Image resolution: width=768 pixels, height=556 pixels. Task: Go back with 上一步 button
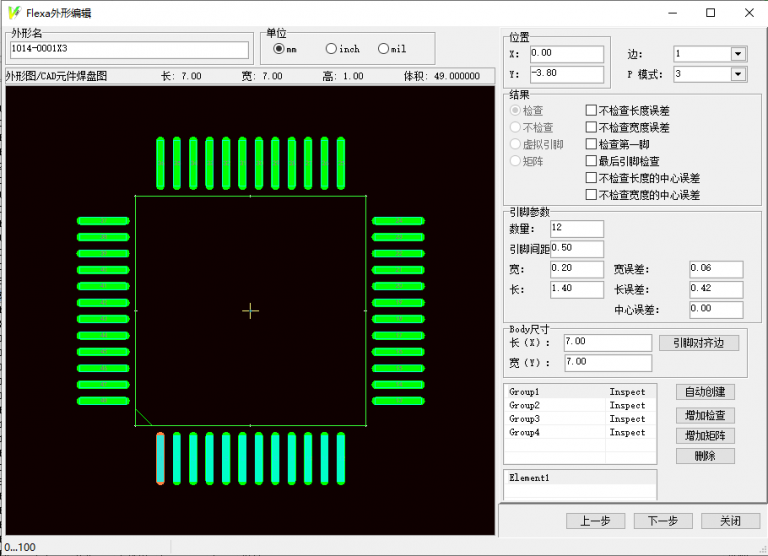595,521
